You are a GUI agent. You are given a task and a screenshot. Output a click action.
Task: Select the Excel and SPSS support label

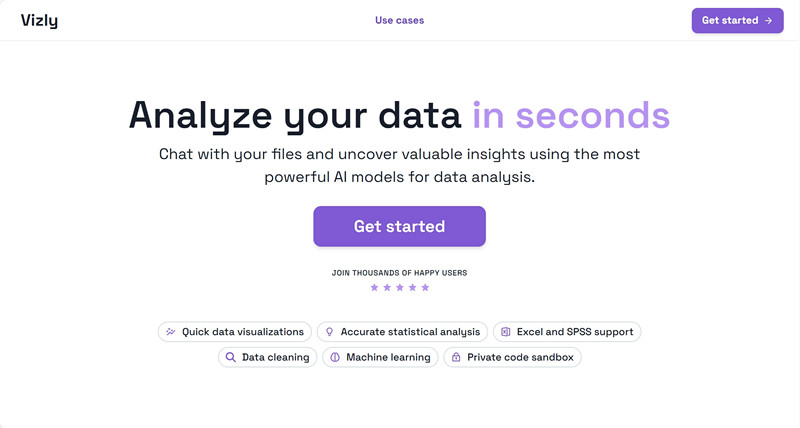pyautogui.click(x=575, y=332)
